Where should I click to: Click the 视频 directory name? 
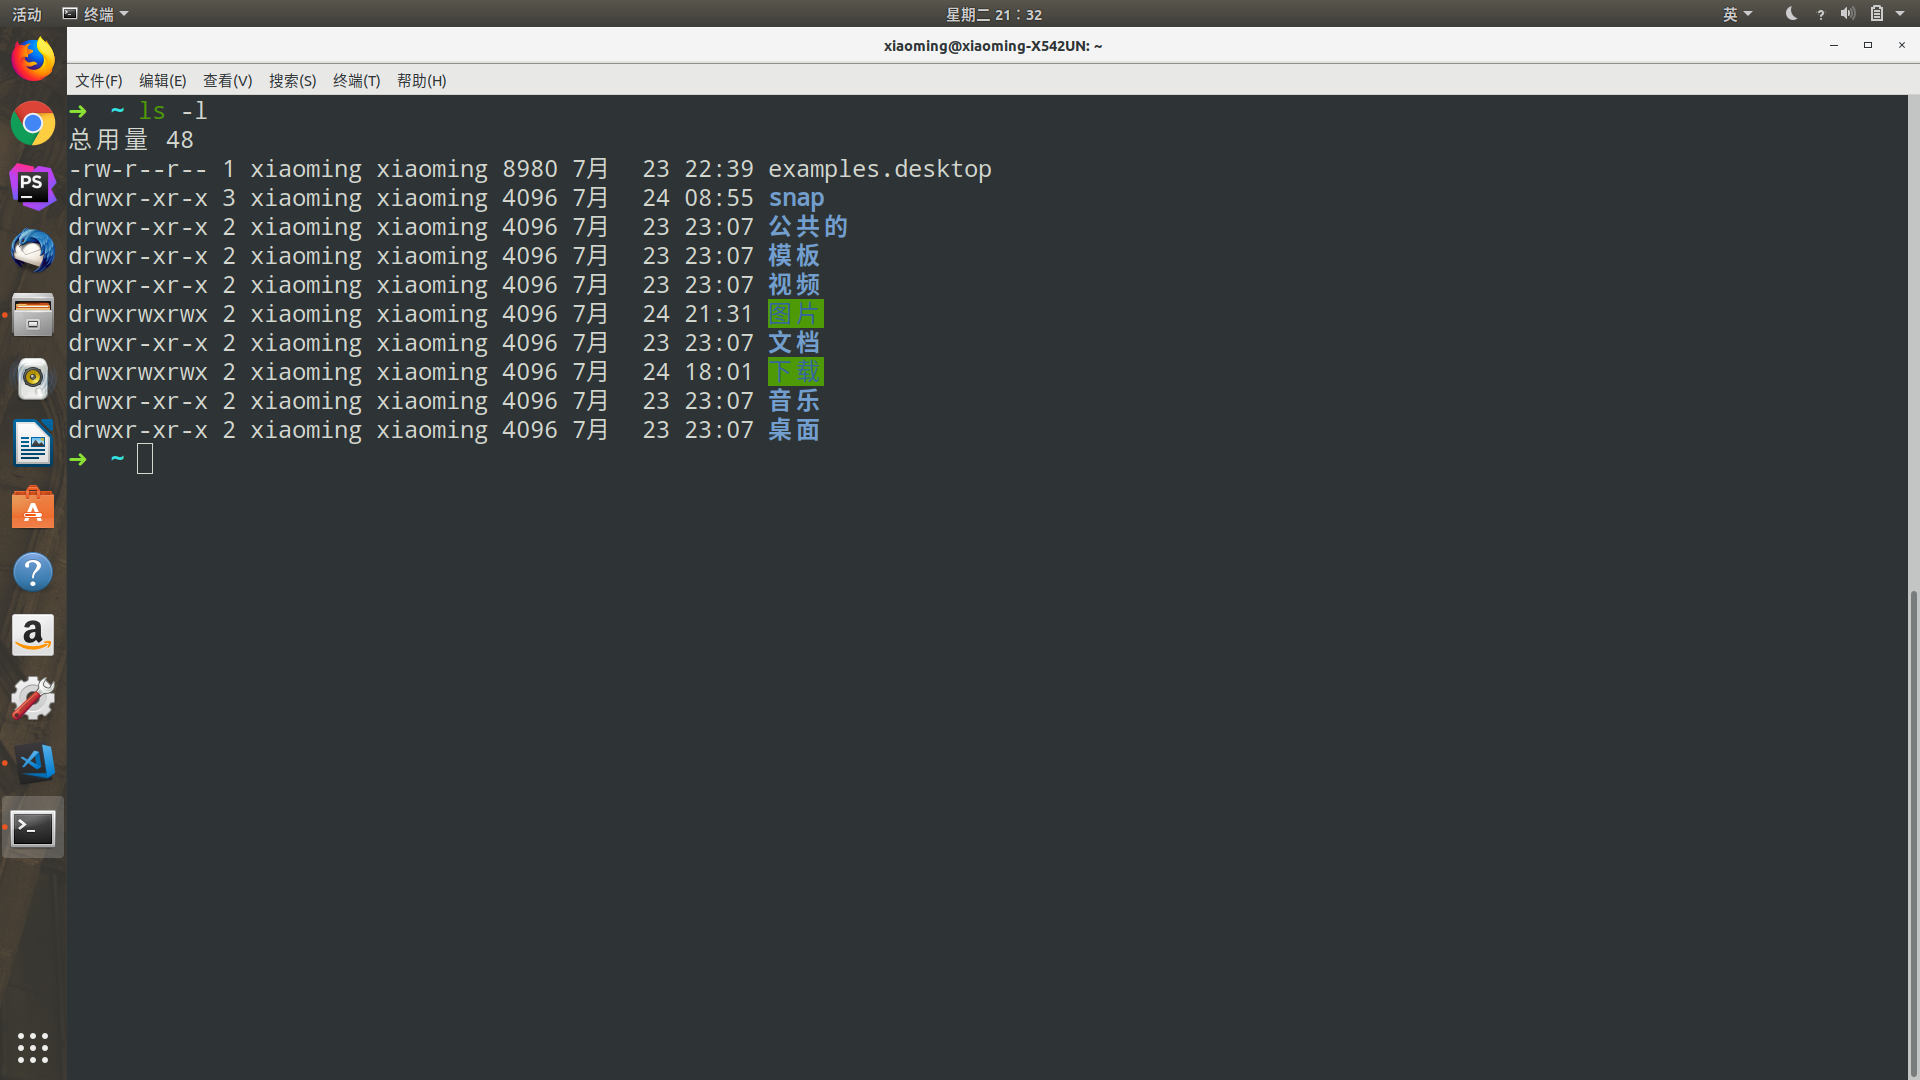pyautogui.click(x=794, y=285)
